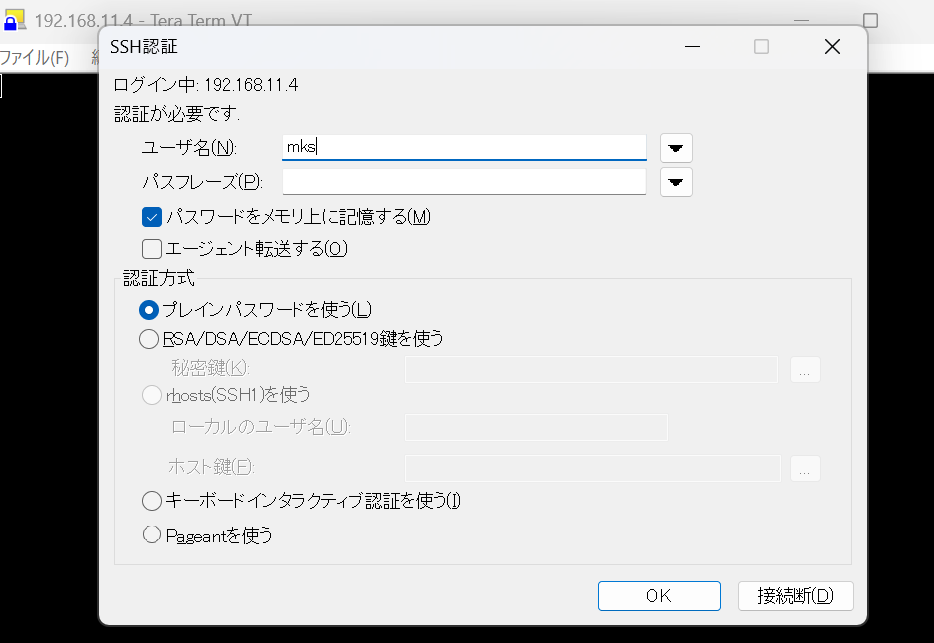
Task: Maximize the Tera Term main window
Action: point(870,20)
